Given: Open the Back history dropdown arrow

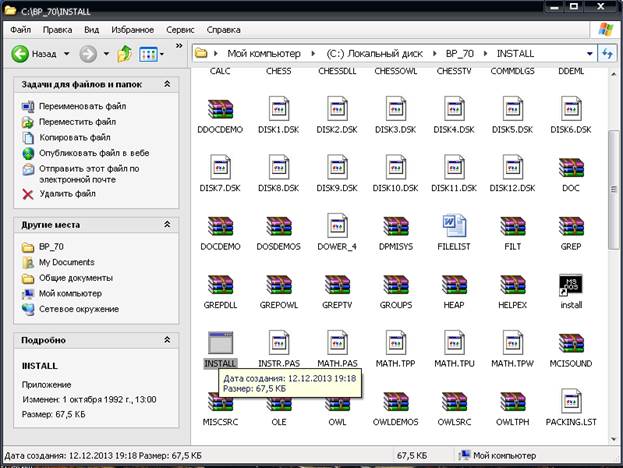Looking at the screenshot, I should 67,54.
